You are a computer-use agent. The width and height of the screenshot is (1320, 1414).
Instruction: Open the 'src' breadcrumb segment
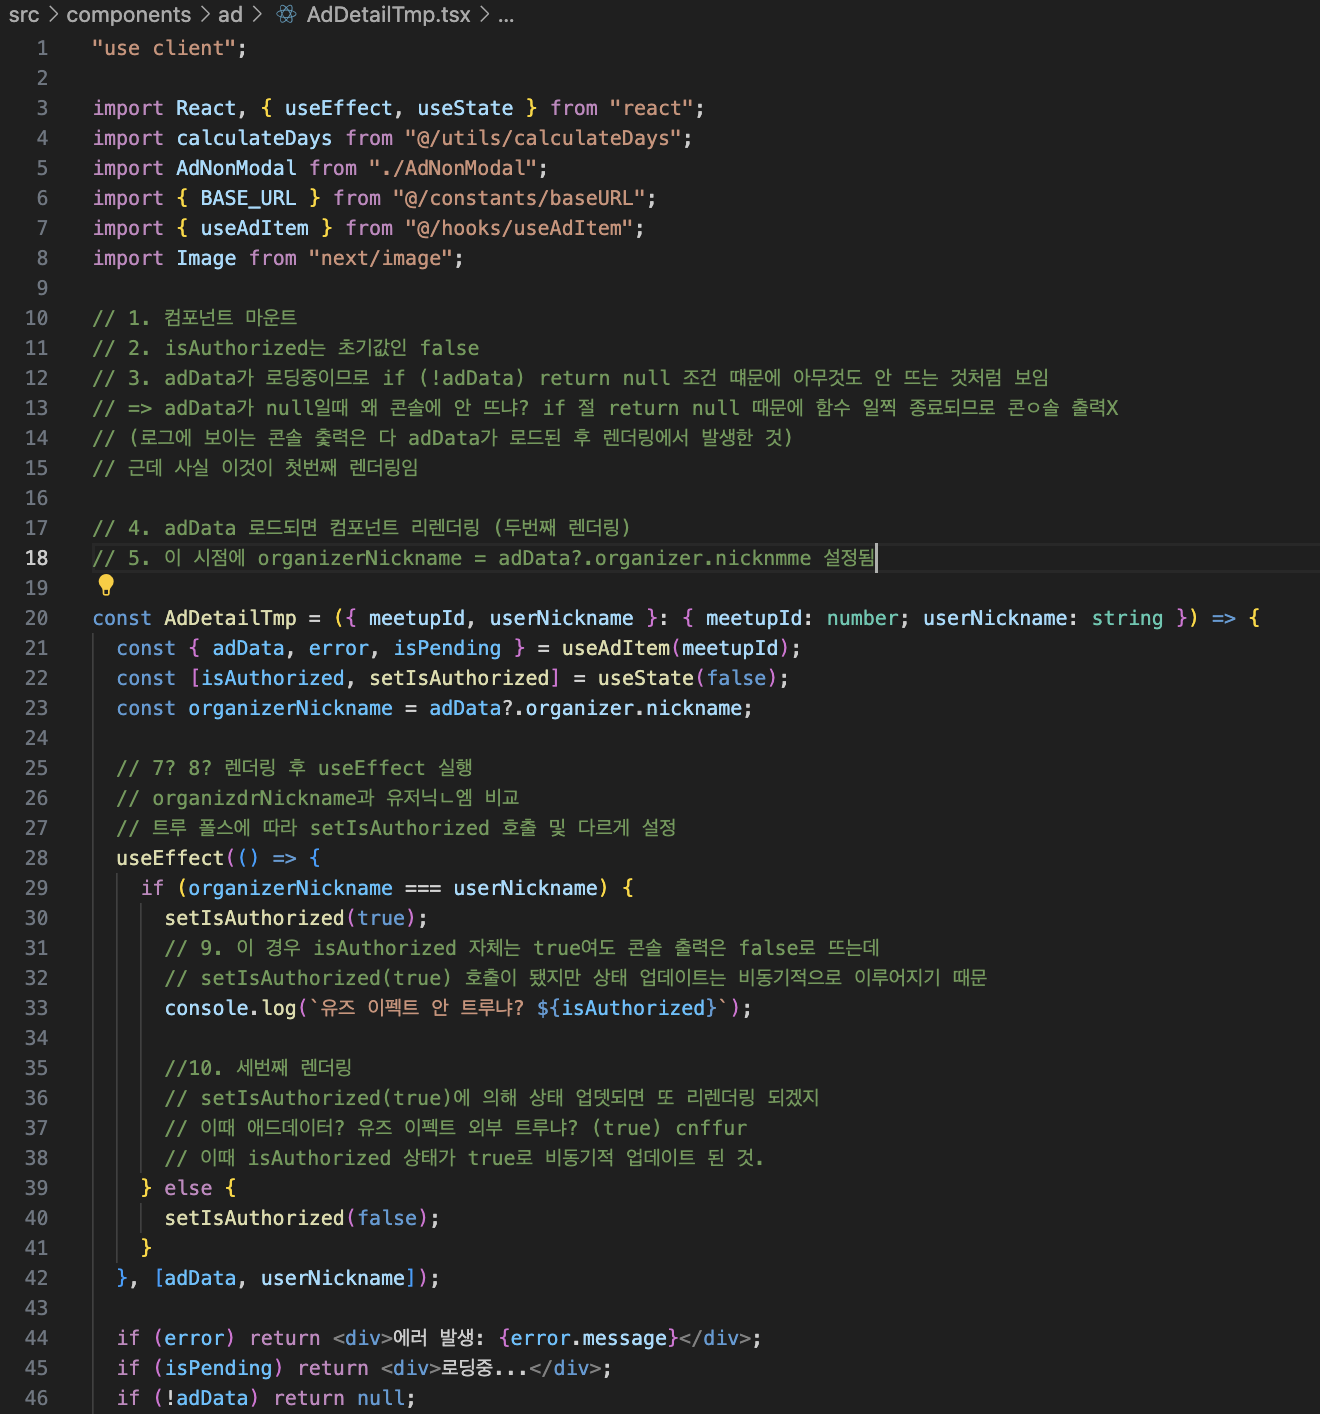click(24, 14)
